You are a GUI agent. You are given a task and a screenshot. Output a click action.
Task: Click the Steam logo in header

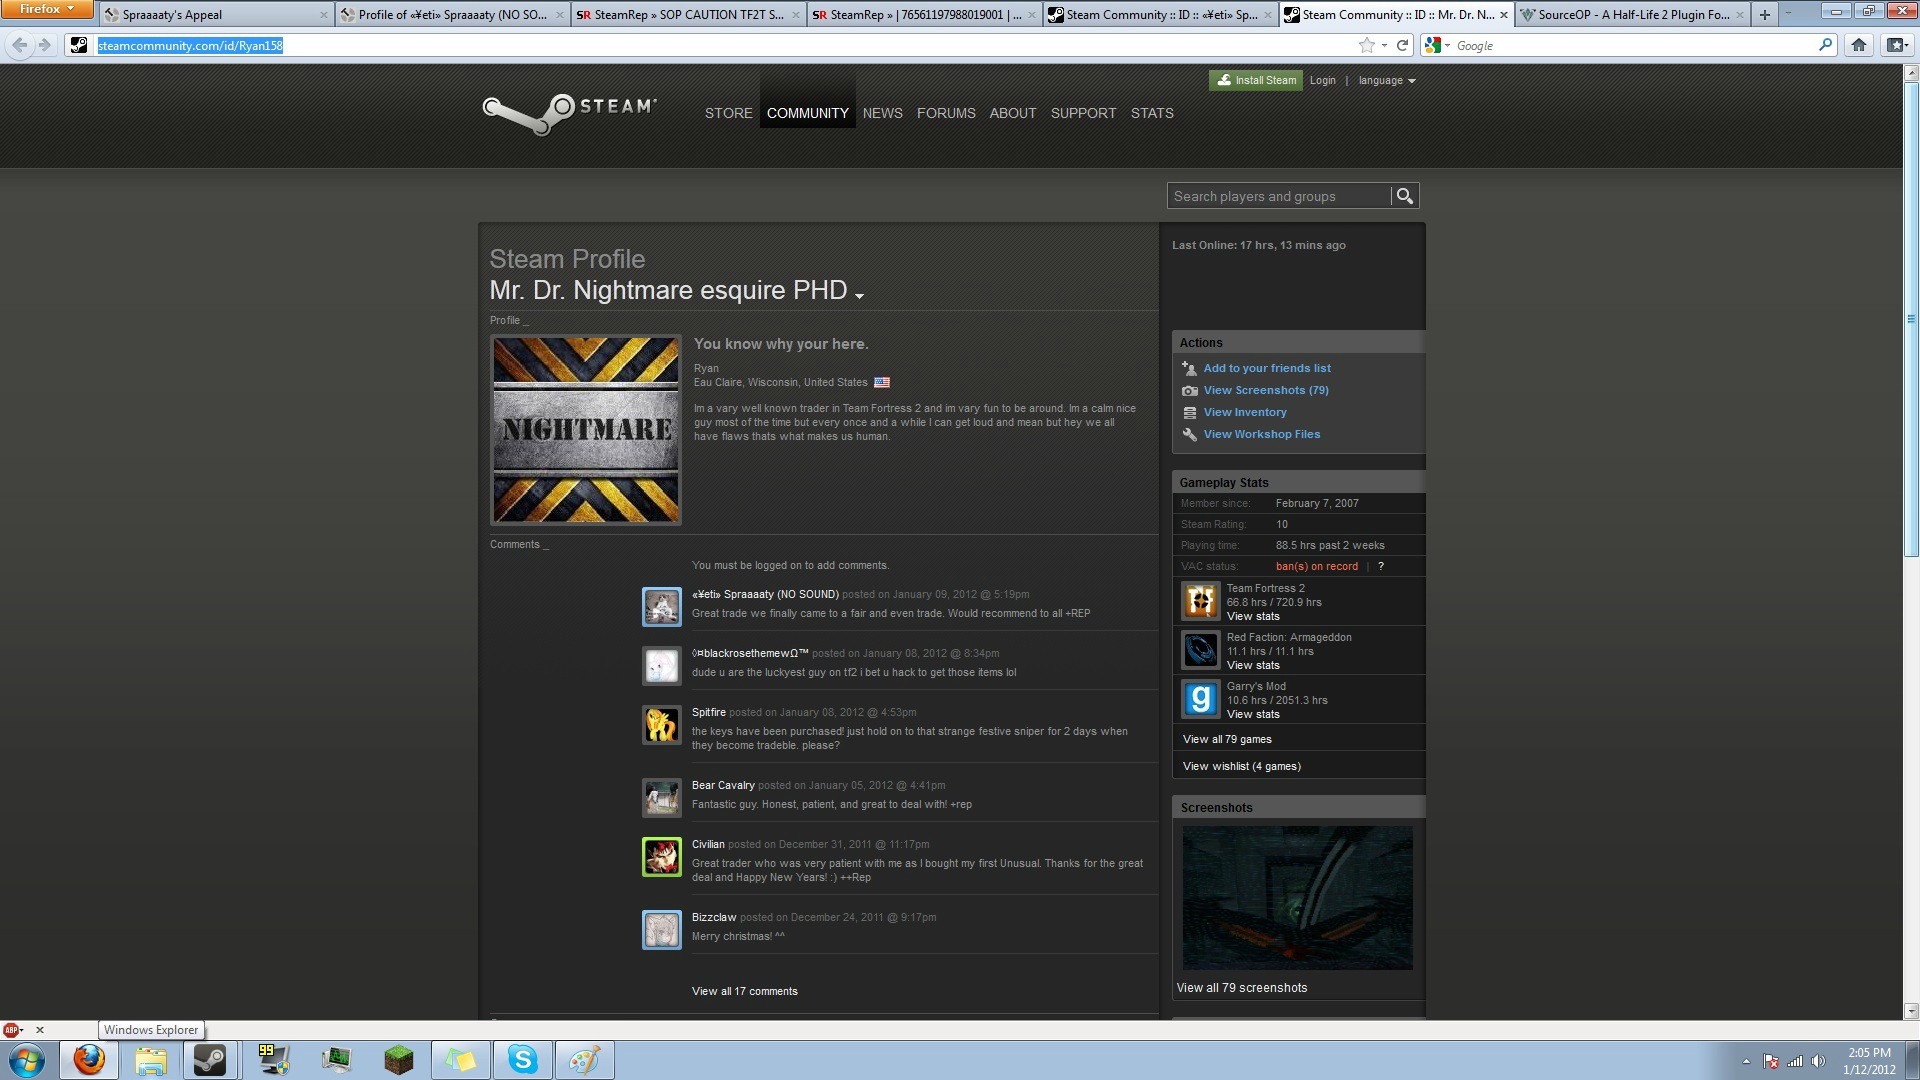coord(569,113)
